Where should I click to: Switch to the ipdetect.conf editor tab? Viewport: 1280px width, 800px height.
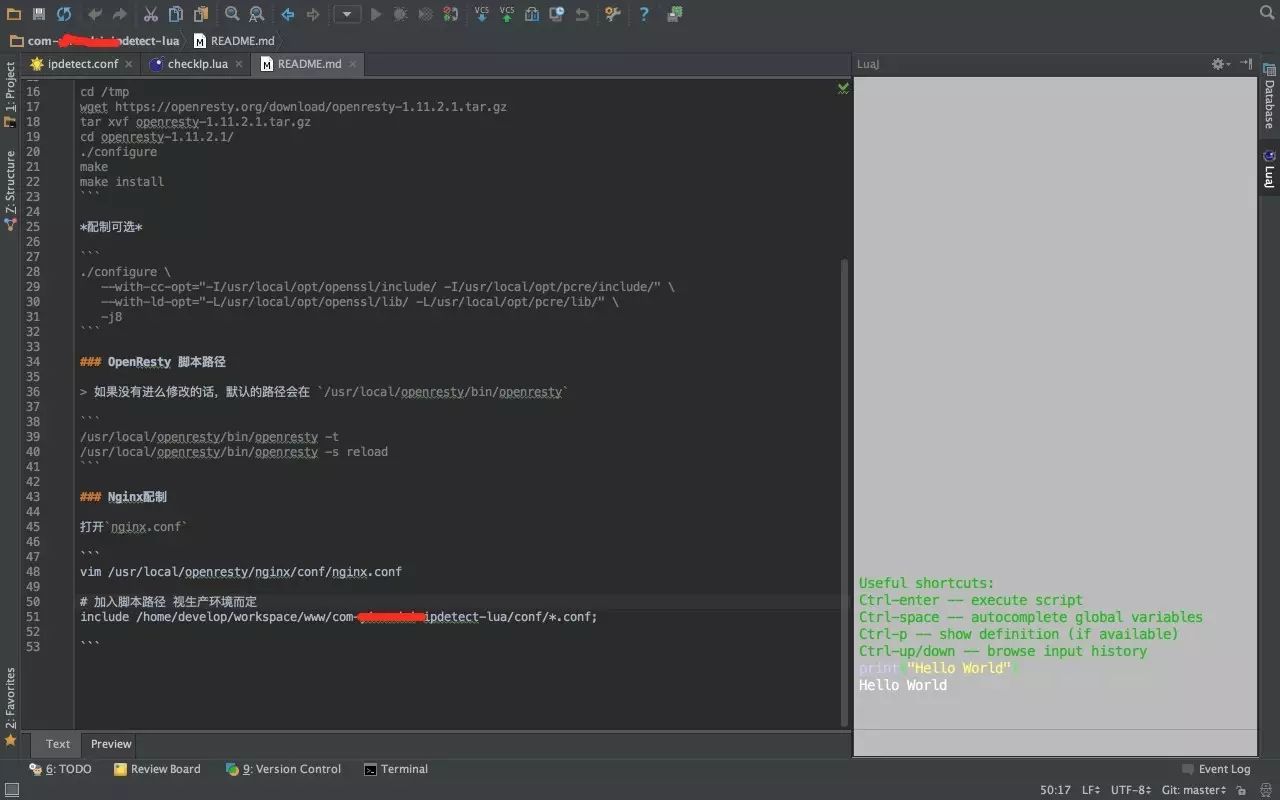tap(83, 64)
